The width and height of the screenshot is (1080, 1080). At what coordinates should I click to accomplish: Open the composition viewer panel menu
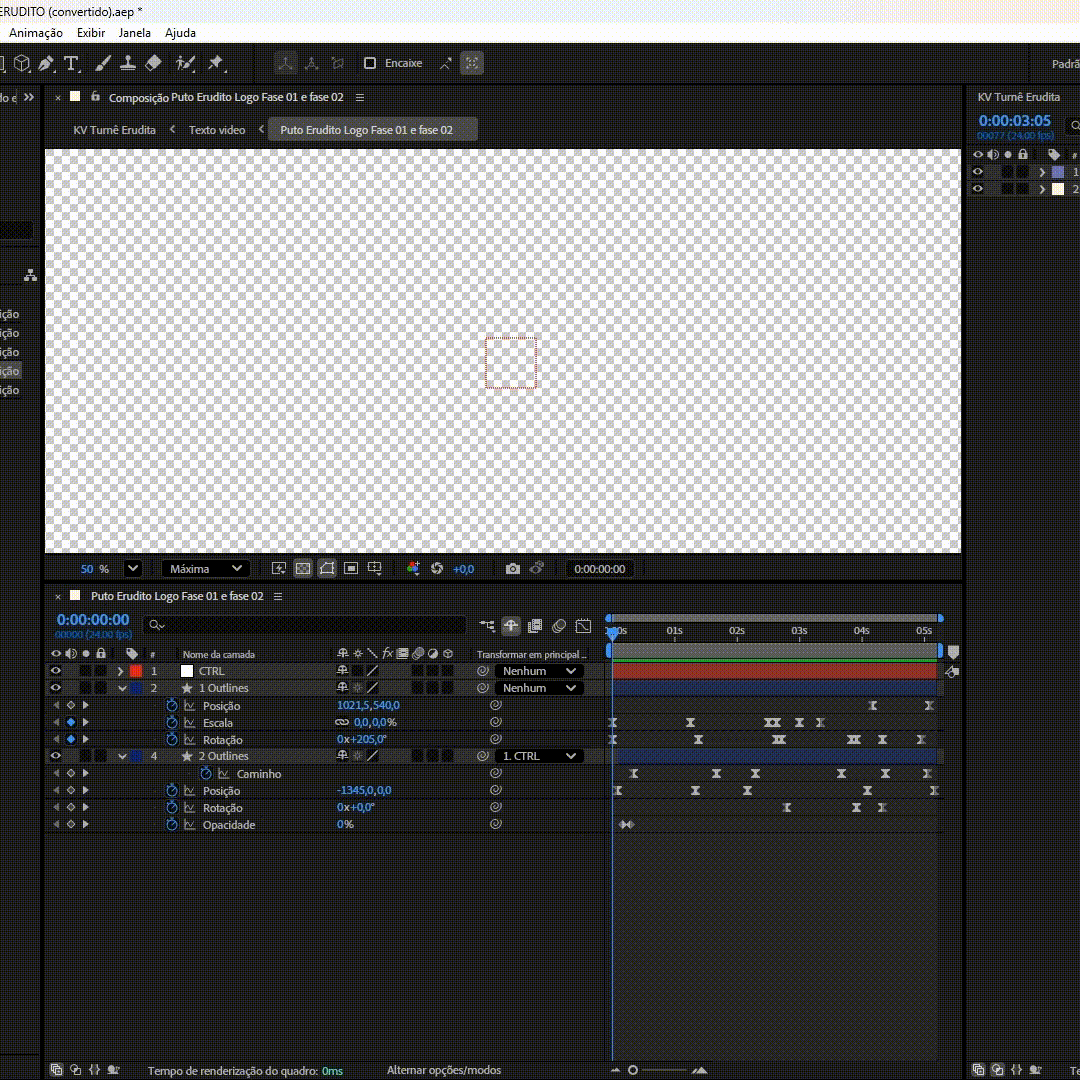pos(360,98)
